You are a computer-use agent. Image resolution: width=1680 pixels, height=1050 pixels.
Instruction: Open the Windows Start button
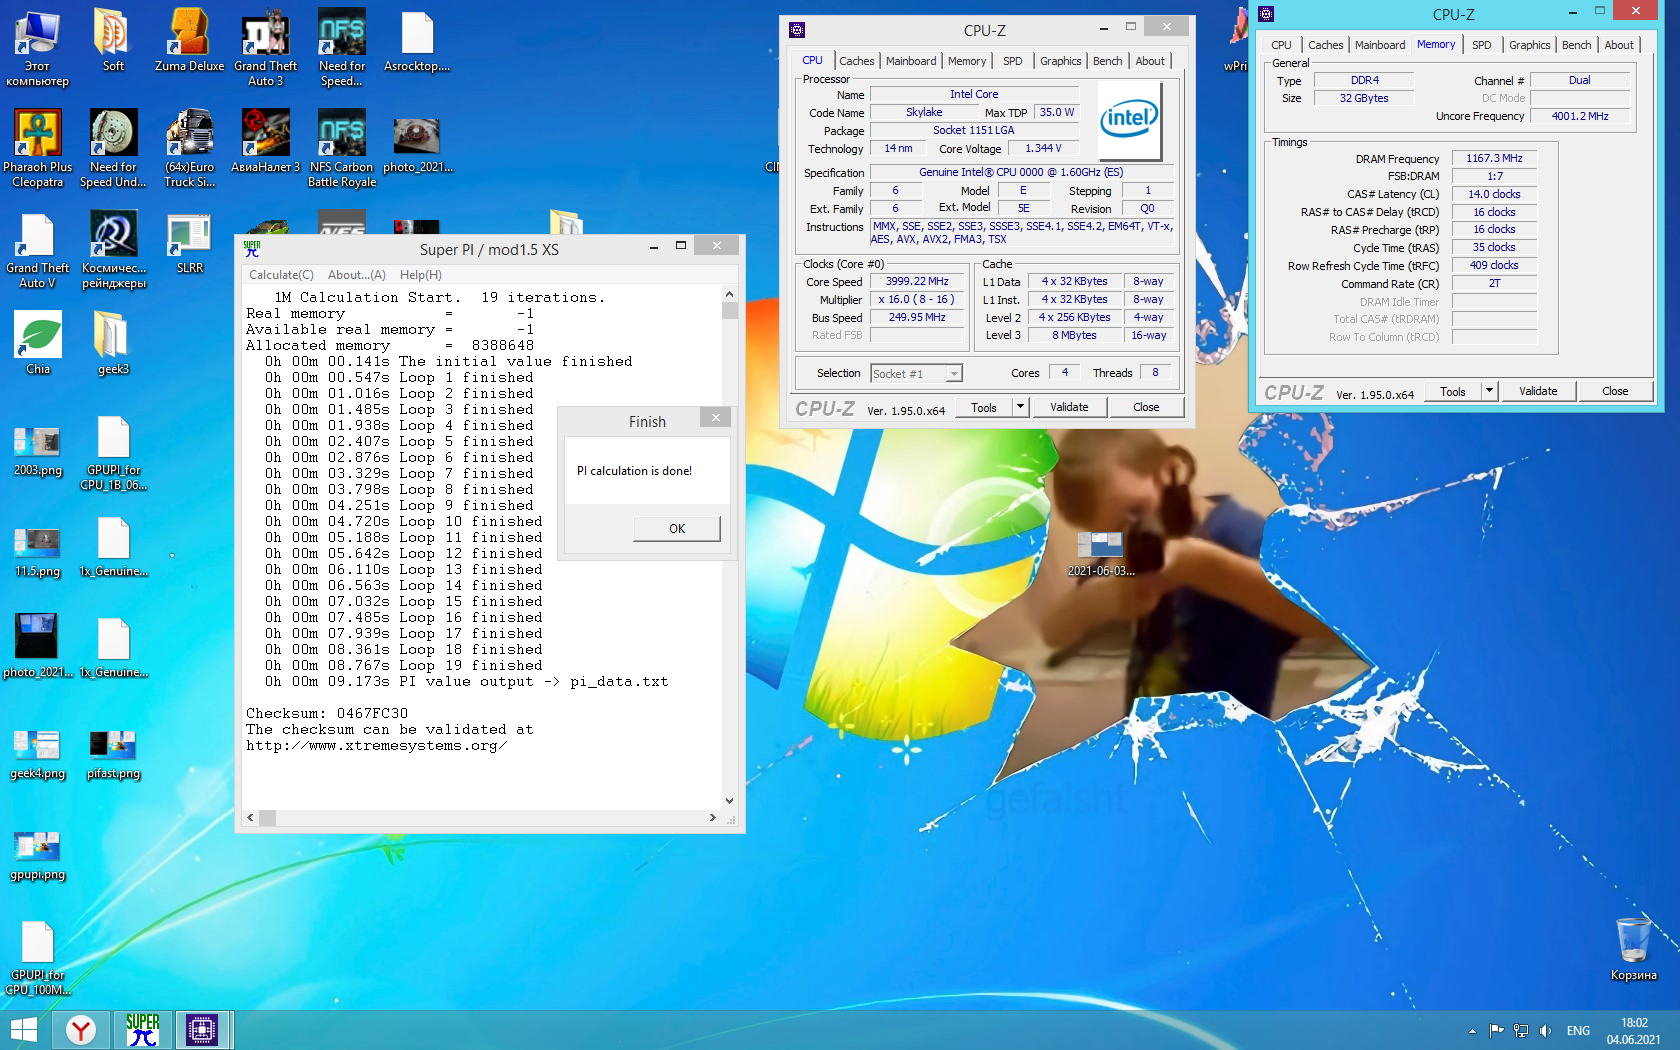(x=23, y=1030)
